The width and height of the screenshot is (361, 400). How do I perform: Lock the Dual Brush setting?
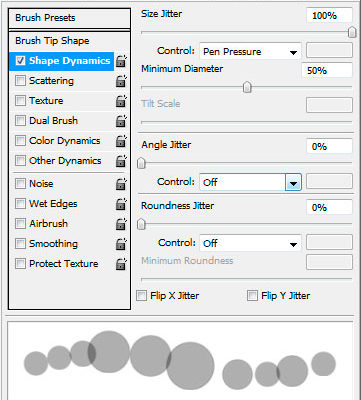(x=121, y=121)
